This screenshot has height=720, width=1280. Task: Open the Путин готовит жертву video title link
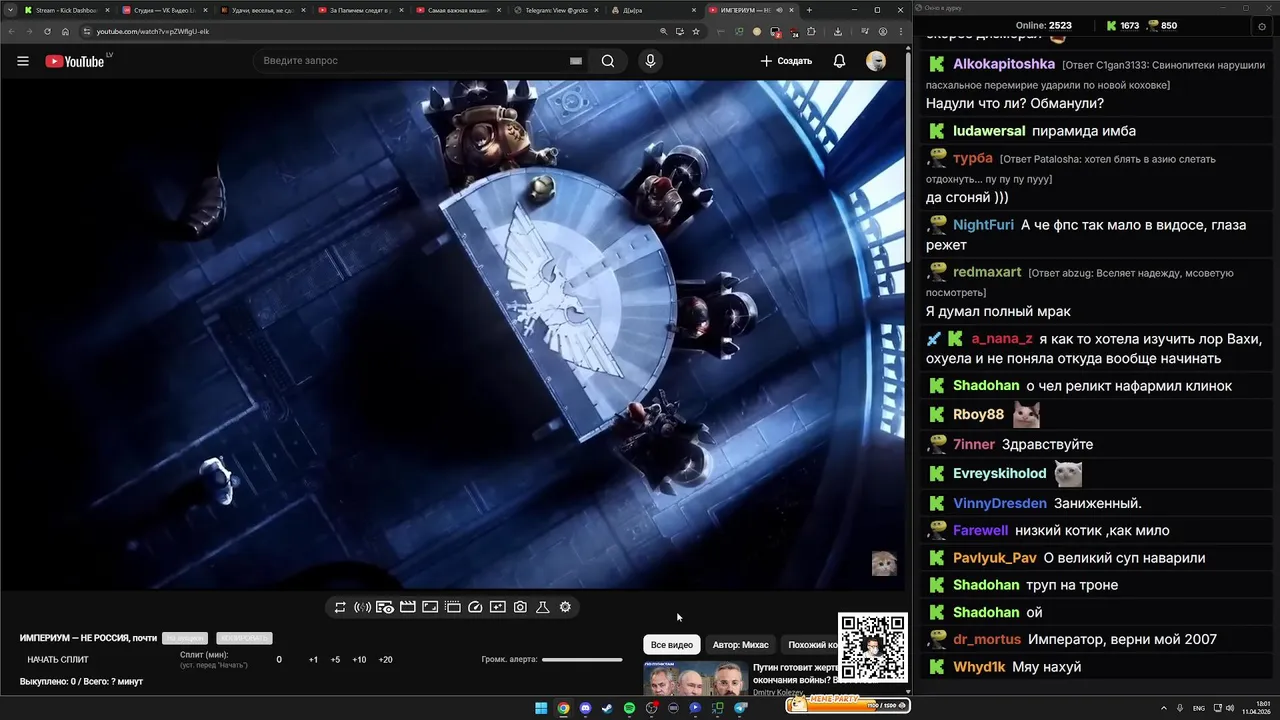796,673
